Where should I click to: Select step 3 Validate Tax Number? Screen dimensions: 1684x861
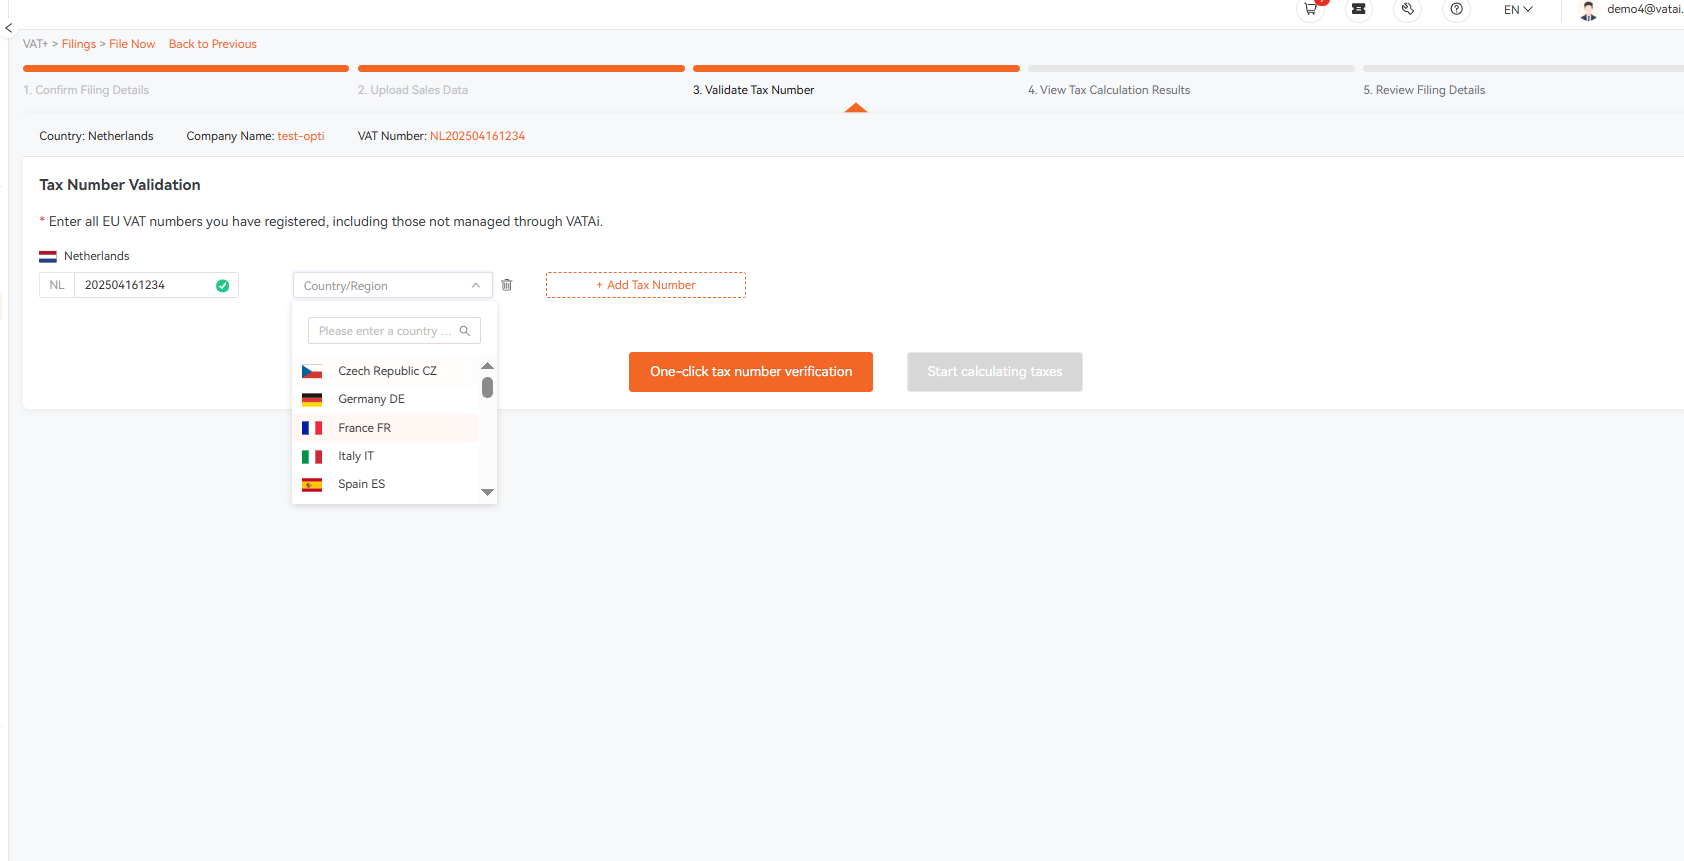coord(754,90)
